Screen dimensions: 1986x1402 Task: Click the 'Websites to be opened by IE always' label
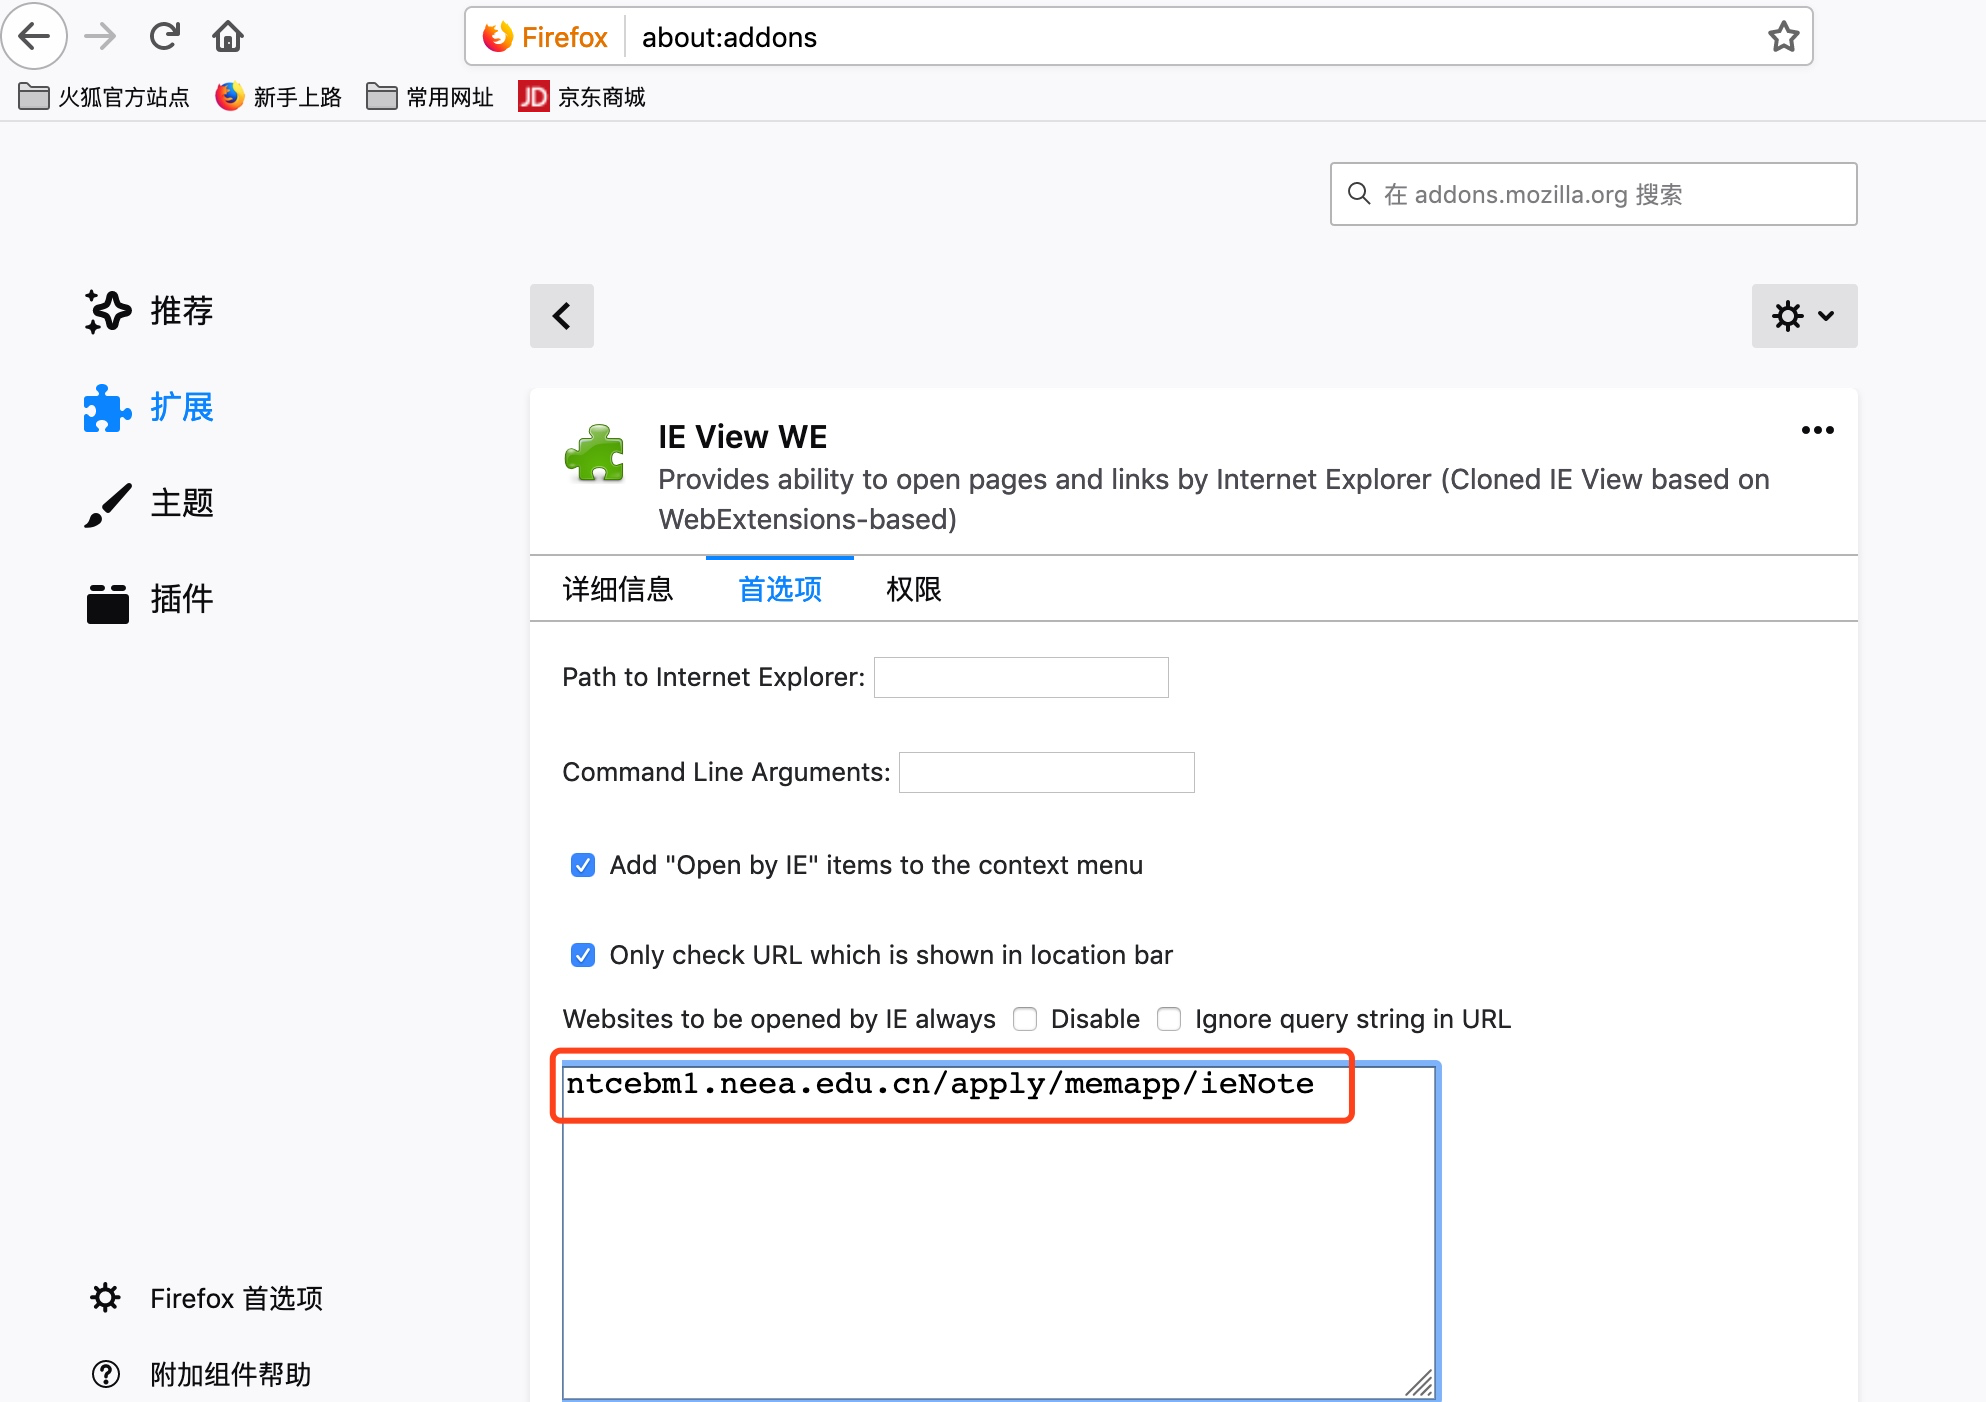click(x=779, y=1019)
